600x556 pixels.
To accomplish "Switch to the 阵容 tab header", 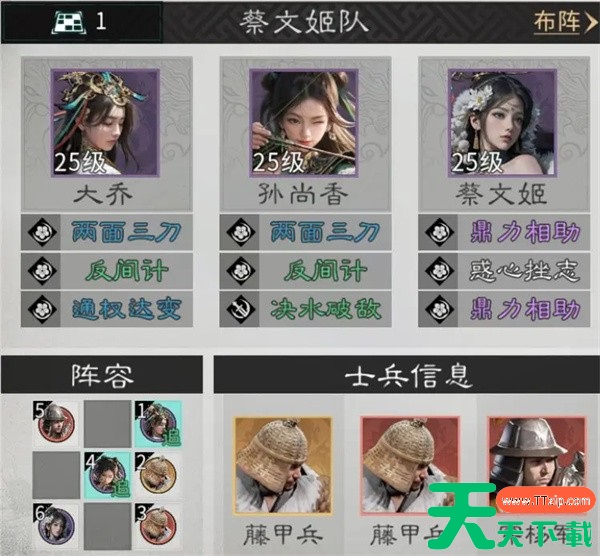I will [102, 375].
